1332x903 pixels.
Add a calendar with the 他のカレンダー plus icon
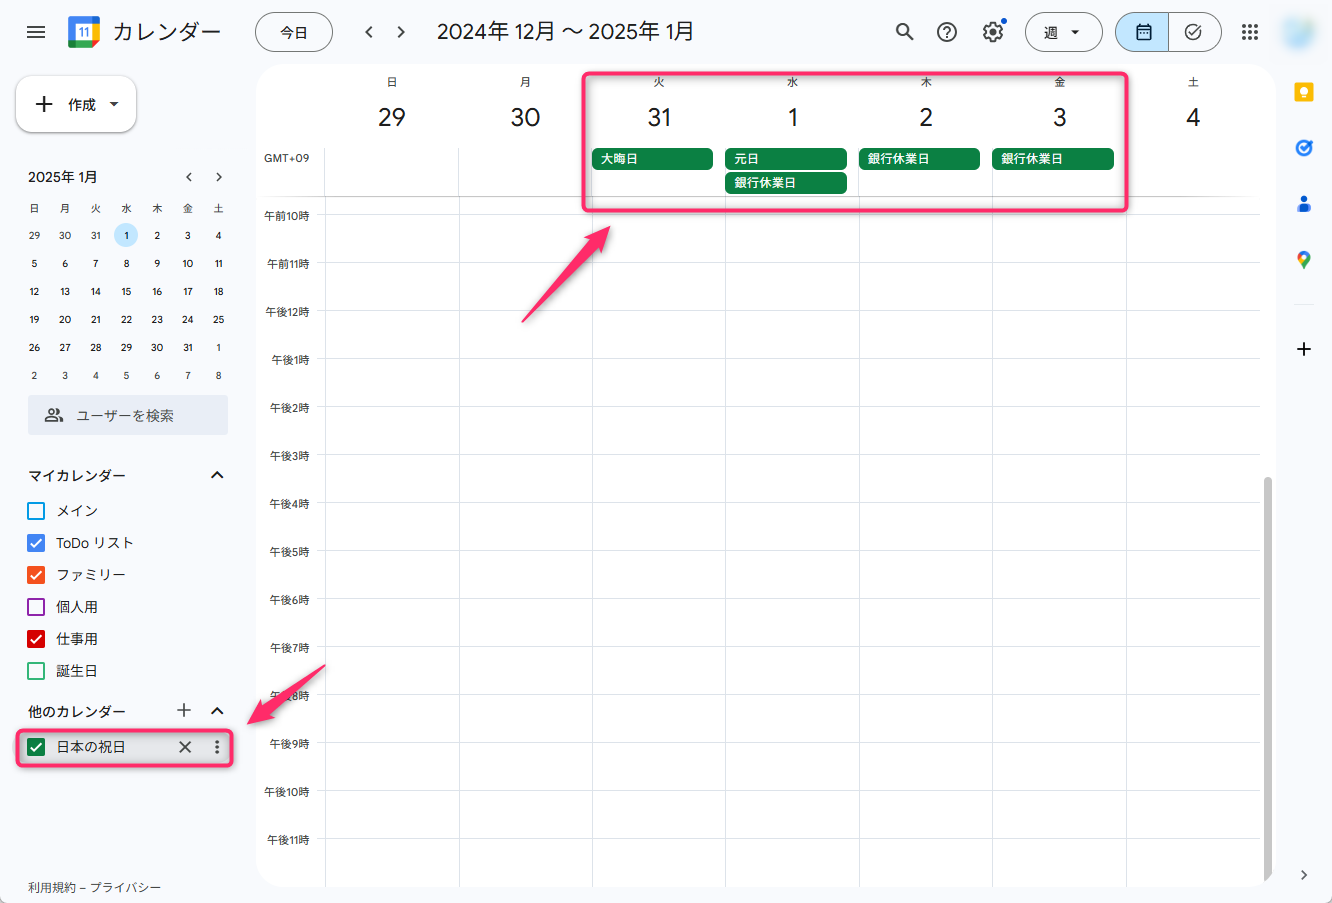[x=184, y=710]
